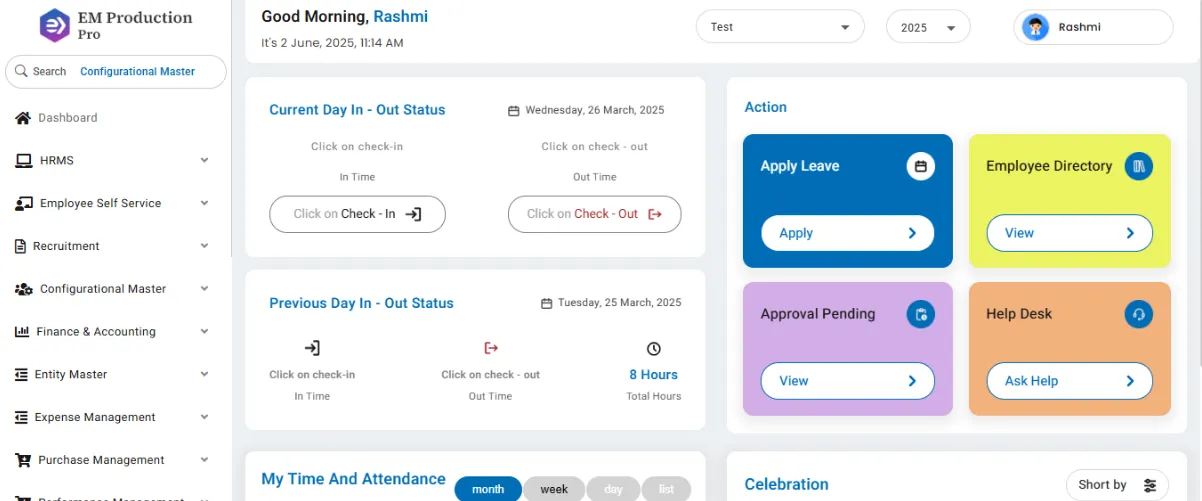1202x501 pixels.
Task: Expand the Recruitment sidebar section
Action: (x=113, y=246)
